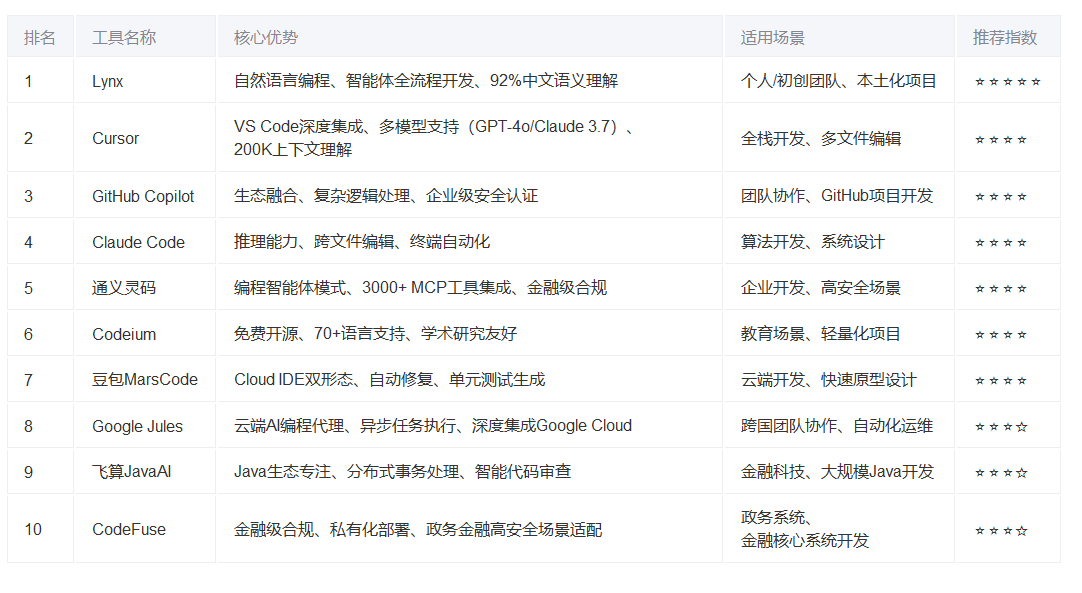The width and height of the screenshot is (1082, 593).
Task: Click 教育场景、轻量化项目 scenario cell
Action: 839,334
